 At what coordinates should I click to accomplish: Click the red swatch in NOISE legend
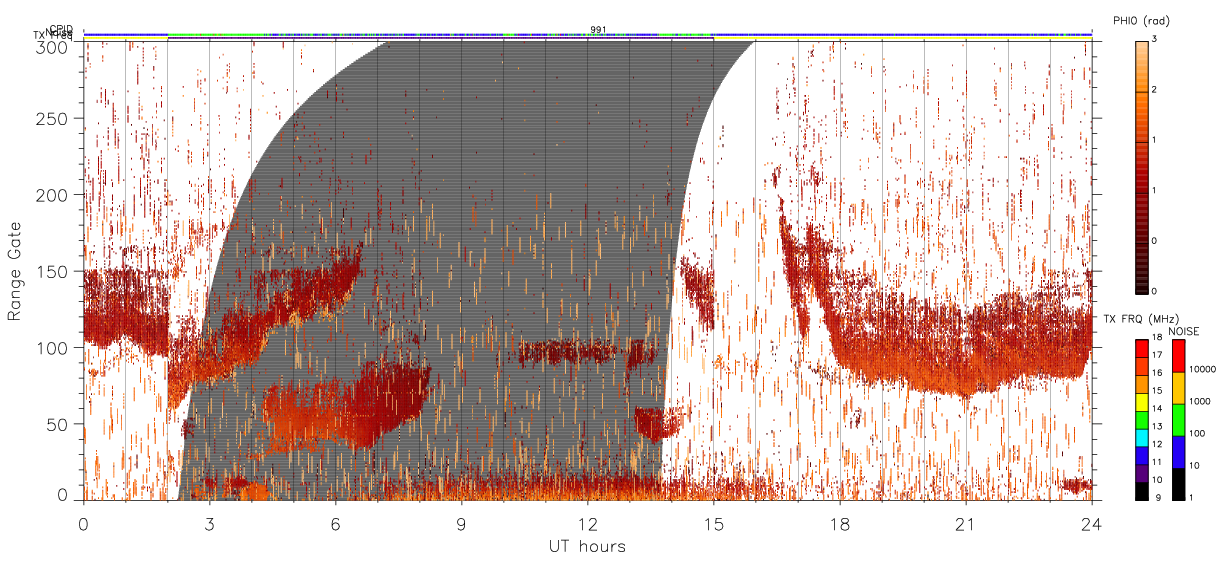[1178, 356]
